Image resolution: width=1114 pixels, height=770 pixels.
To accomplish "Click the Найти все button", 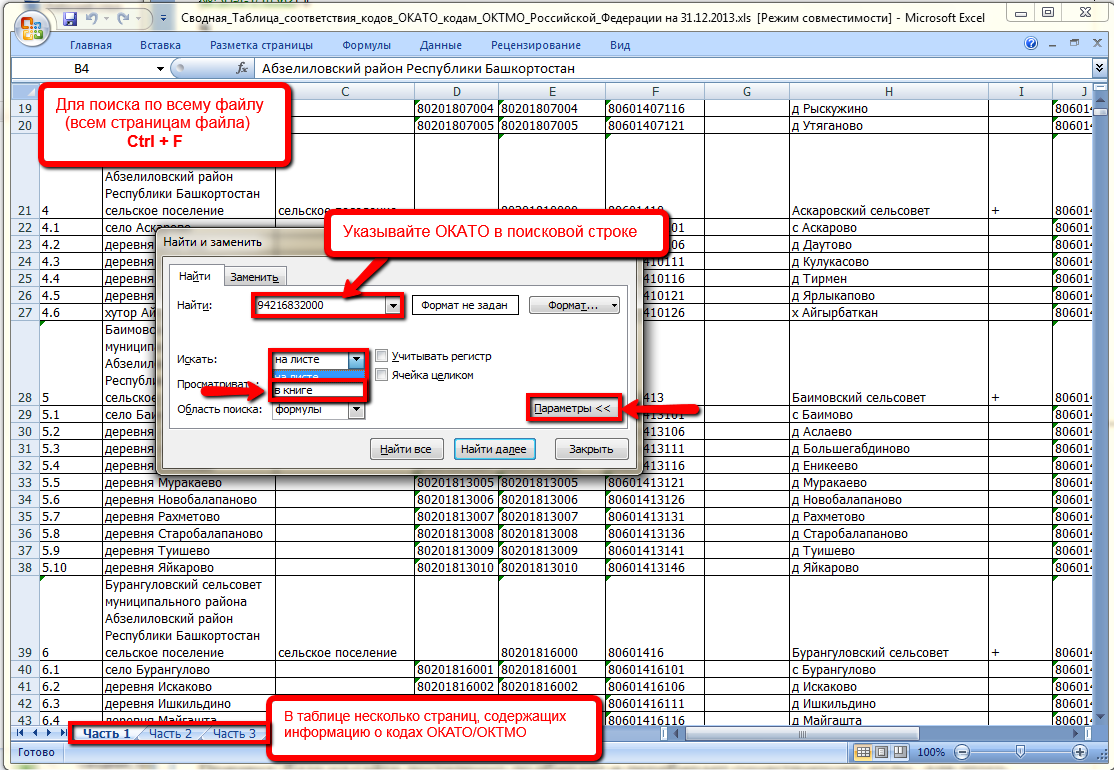I will click(406, 449).
